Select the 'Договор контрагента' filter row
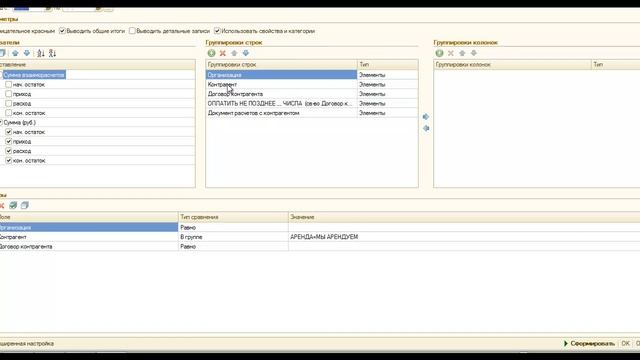This screenshot has height=360, width=640. [x=89, y=247]
